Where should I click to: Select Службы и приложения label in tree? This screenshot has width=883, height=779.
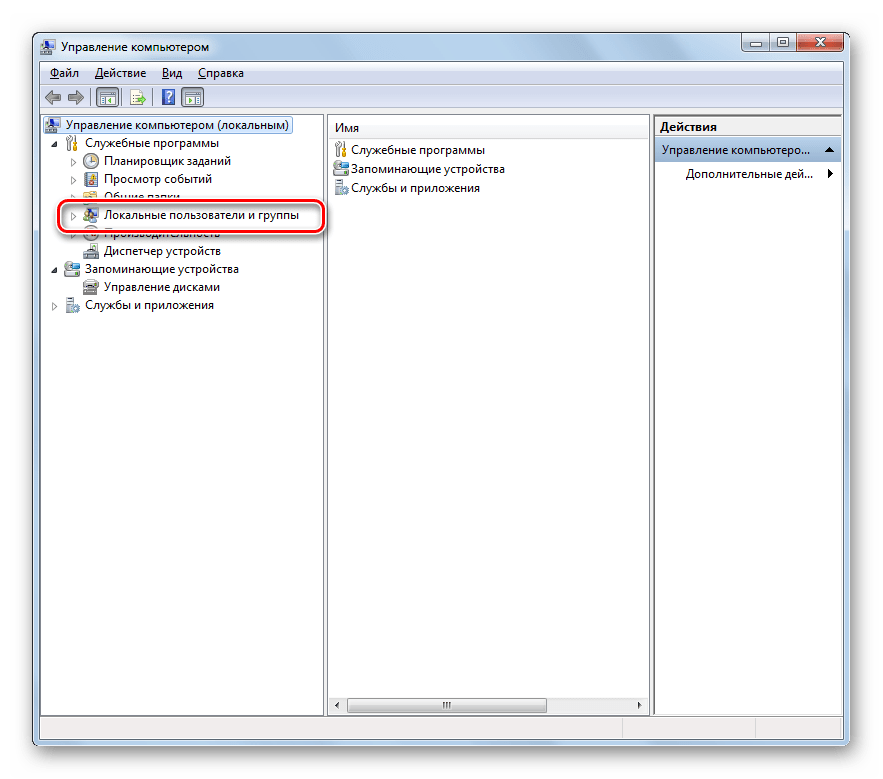click(149, 305)
